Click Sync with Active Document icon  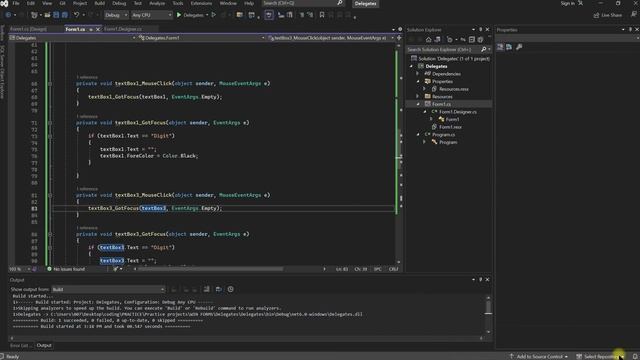tap(463, 40)
